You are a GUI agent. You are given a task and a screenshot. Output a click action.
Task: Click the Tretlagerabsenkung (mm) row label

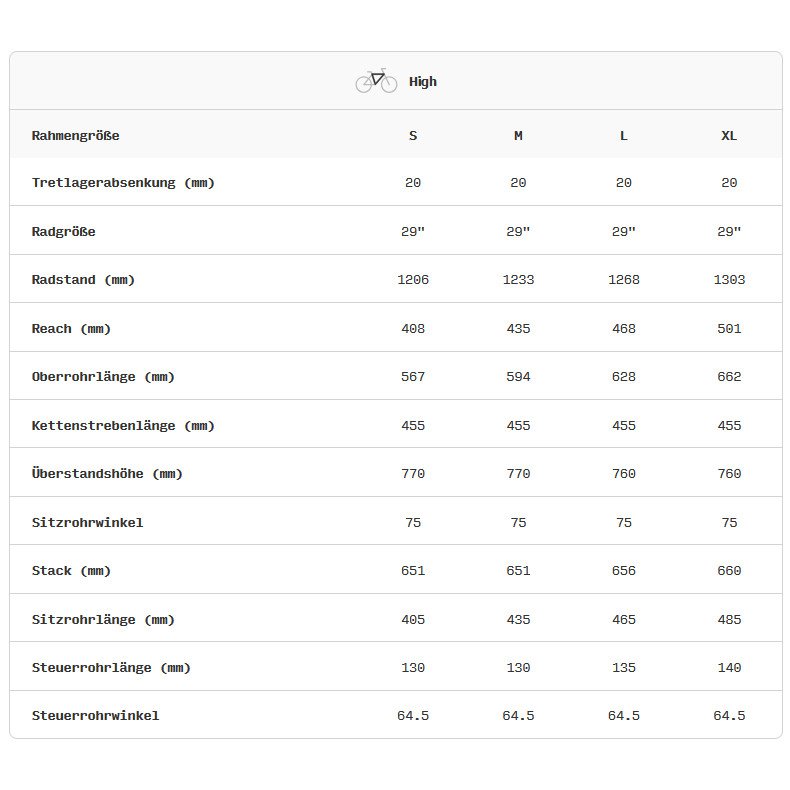pos(123,183)
